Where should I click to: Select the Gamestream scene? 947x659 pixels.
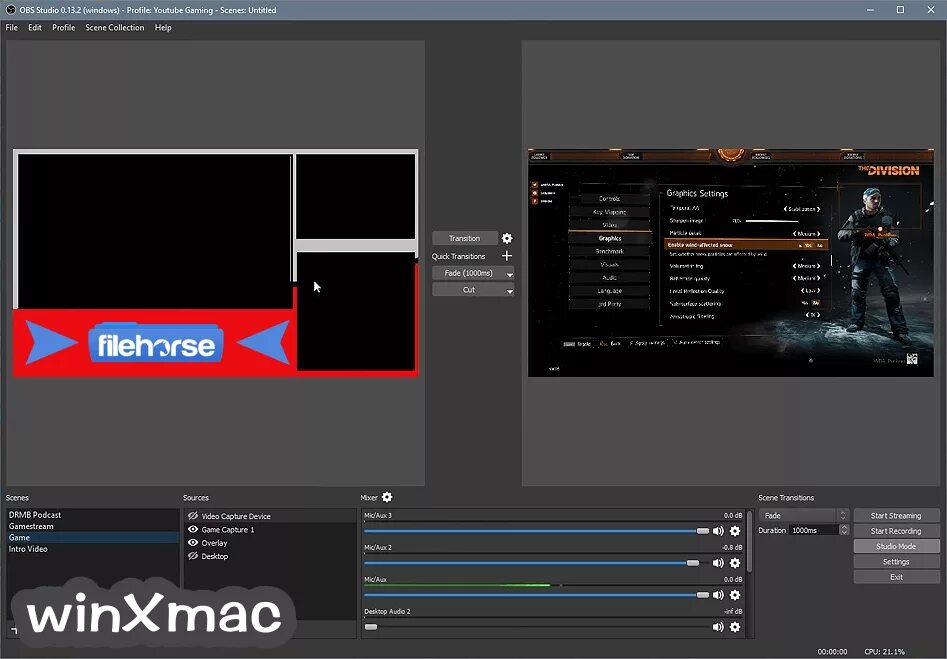(93, 526)
